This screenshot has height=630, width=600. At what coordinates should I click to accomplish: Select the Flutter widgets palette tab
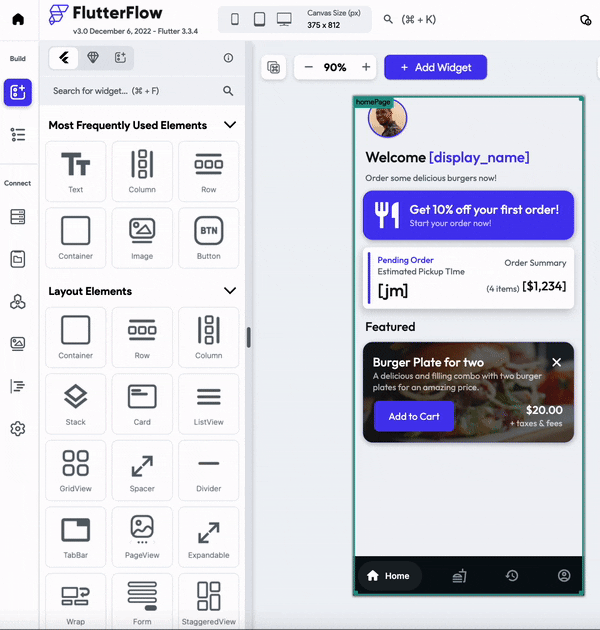coord(63,58)
